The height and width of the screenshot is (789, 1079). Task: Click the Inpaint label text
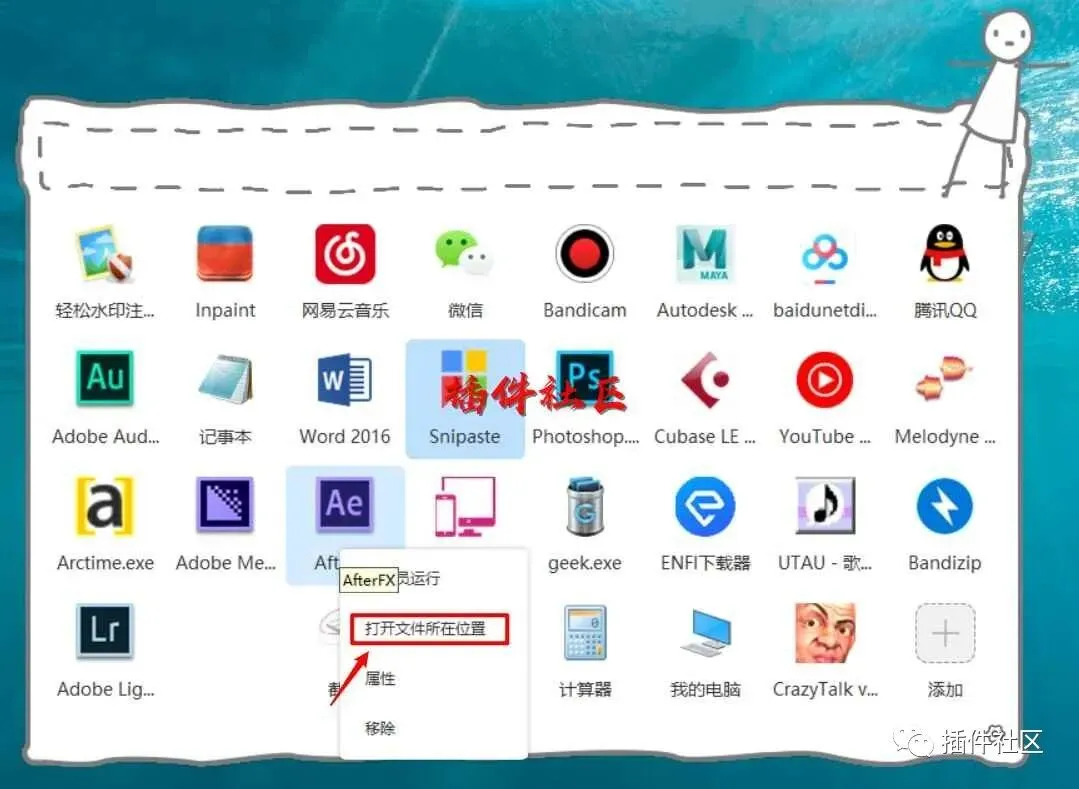[x=225, y=310]
